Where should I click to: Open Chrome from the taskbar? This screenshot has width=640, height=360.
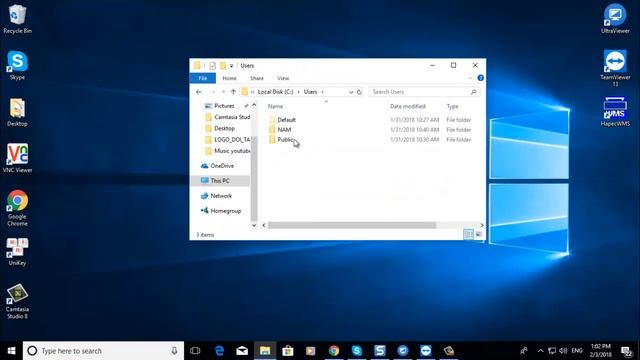[x=334, y=351]
